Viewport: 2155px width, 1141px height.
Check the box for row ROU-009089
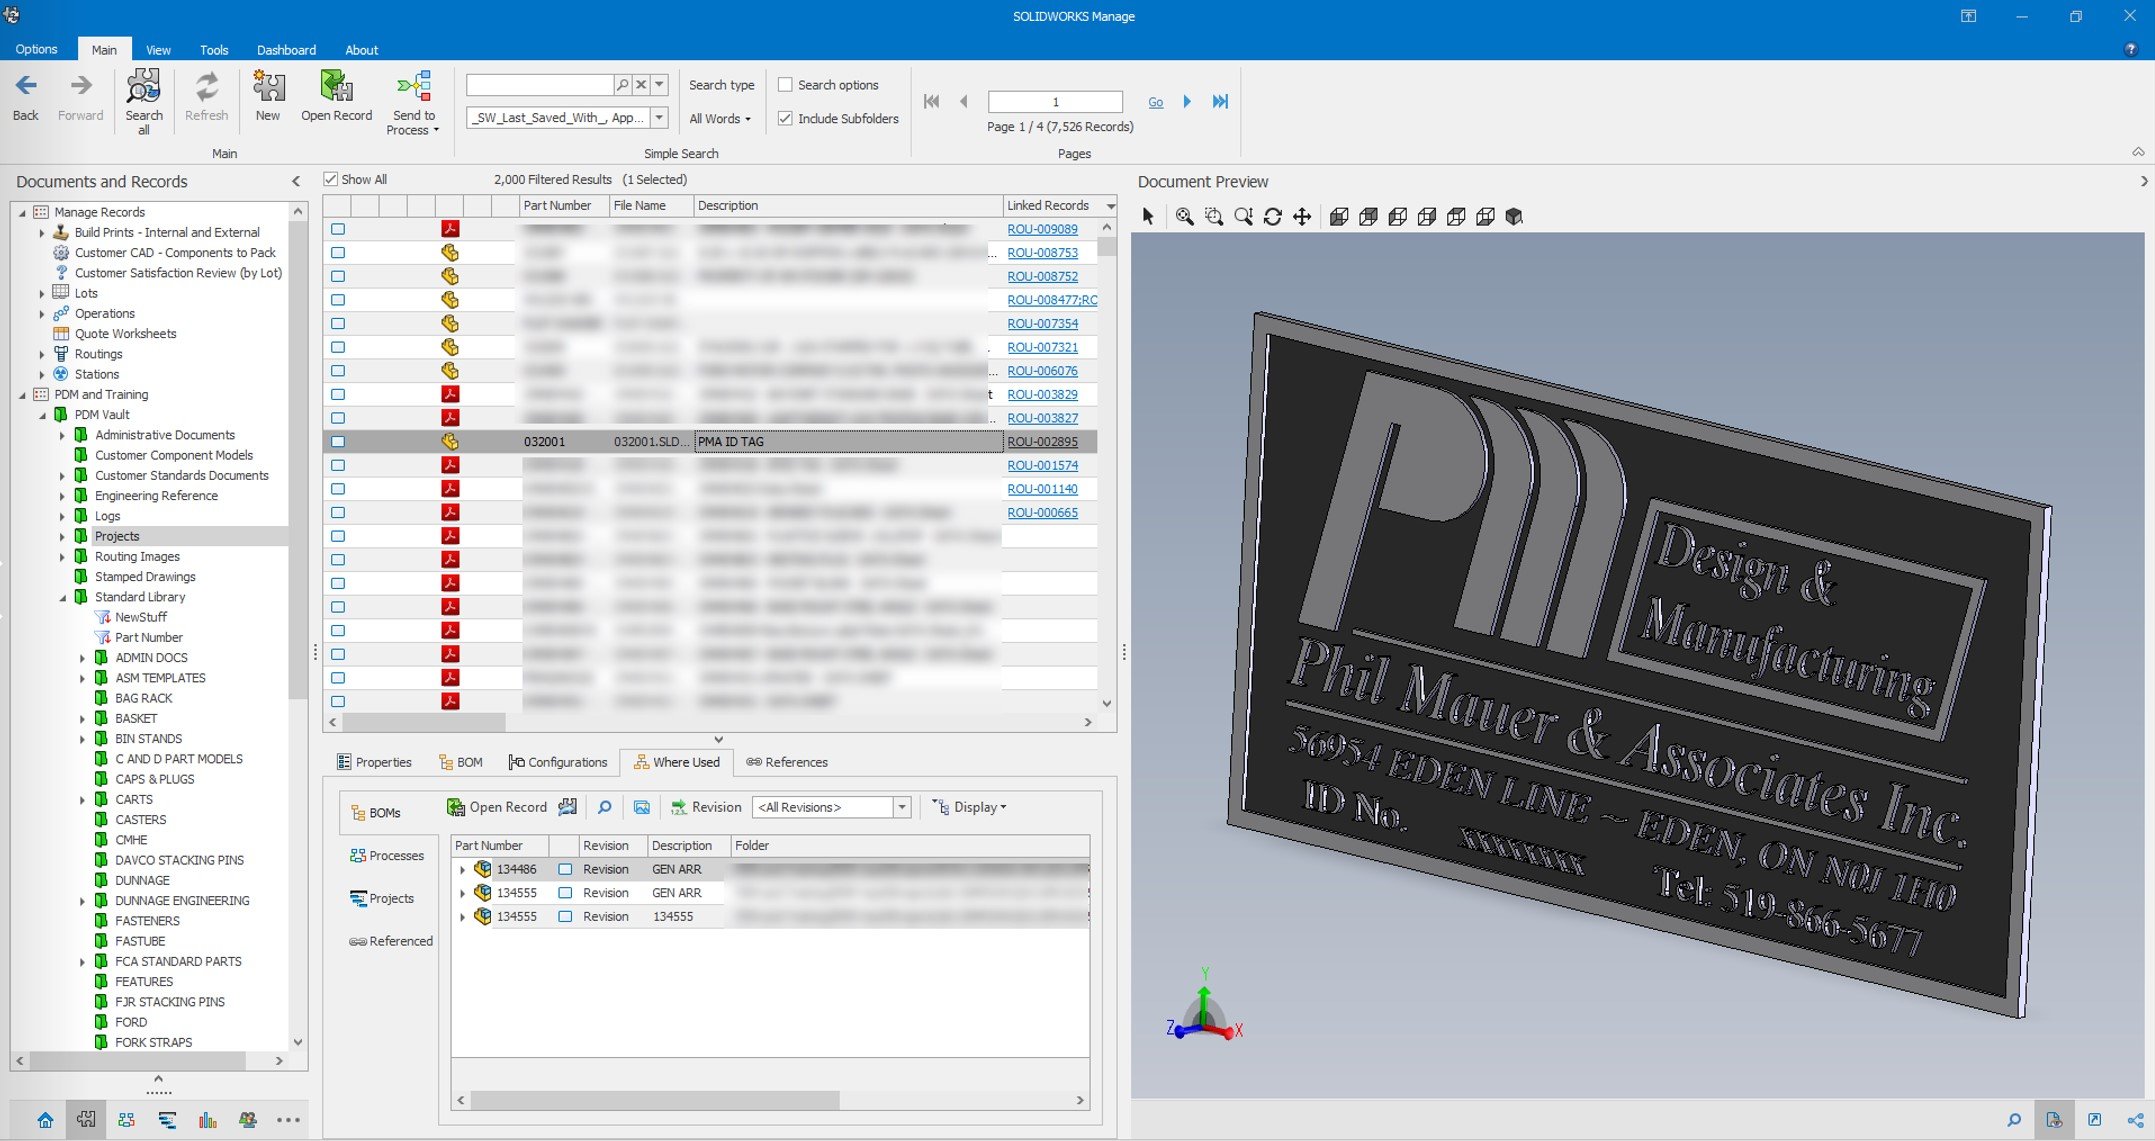click(338, 229)
